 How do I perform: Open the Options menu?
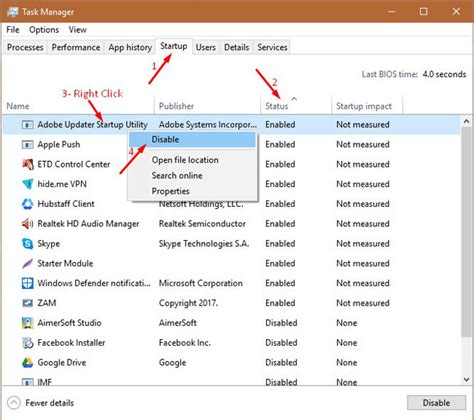click(44, 30)
